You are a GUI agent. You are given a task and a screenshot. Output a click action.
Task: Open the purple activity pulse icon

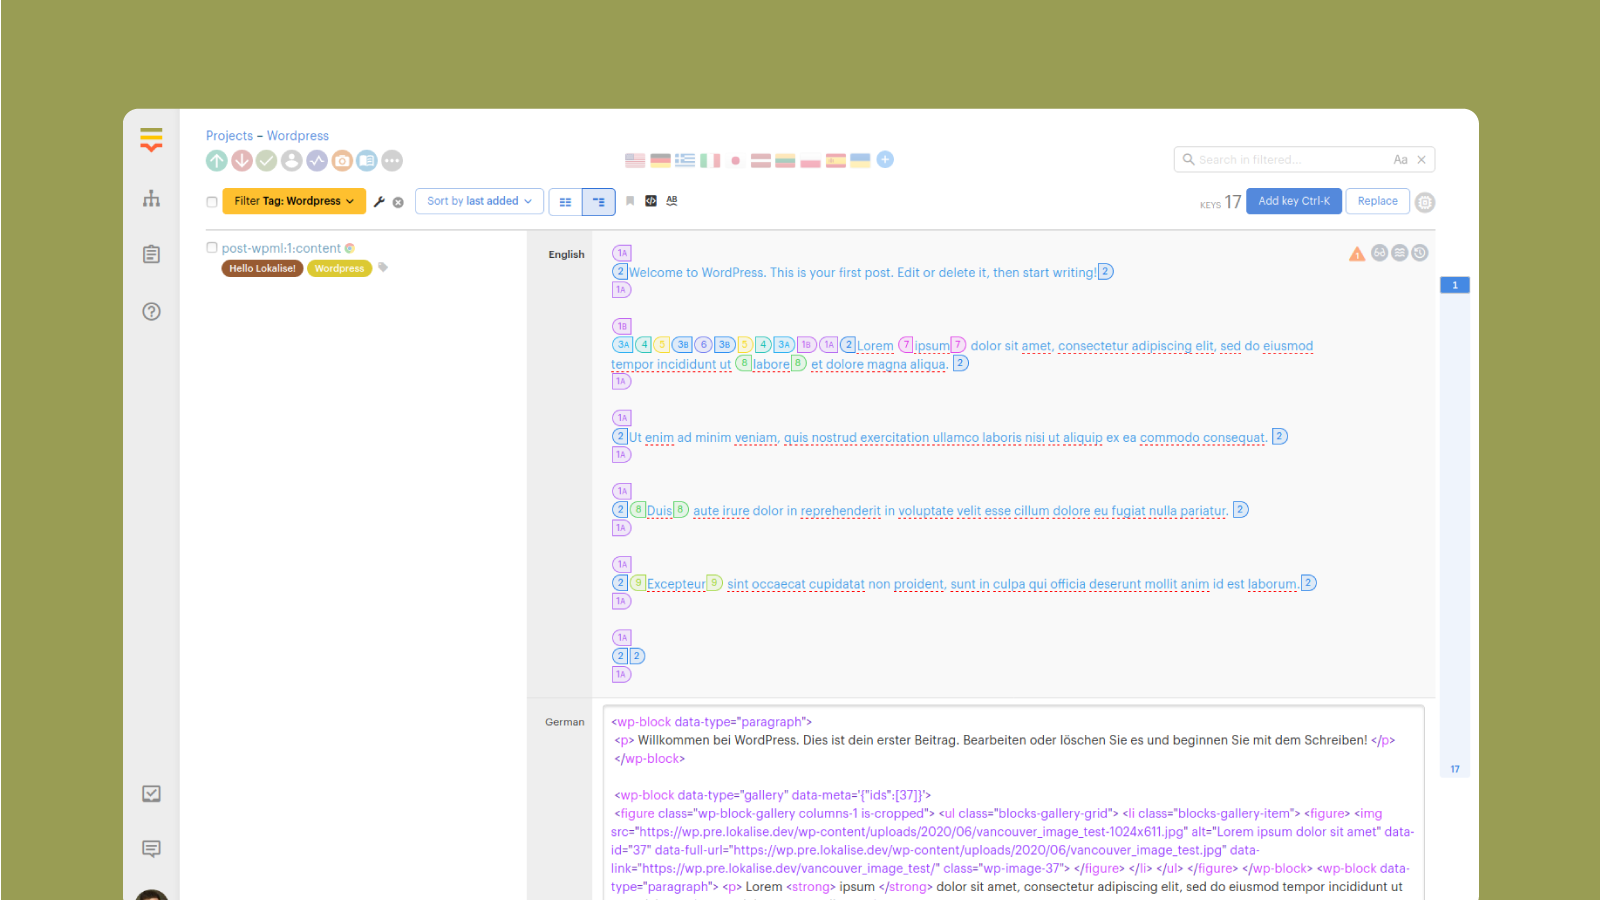[317, 160]
